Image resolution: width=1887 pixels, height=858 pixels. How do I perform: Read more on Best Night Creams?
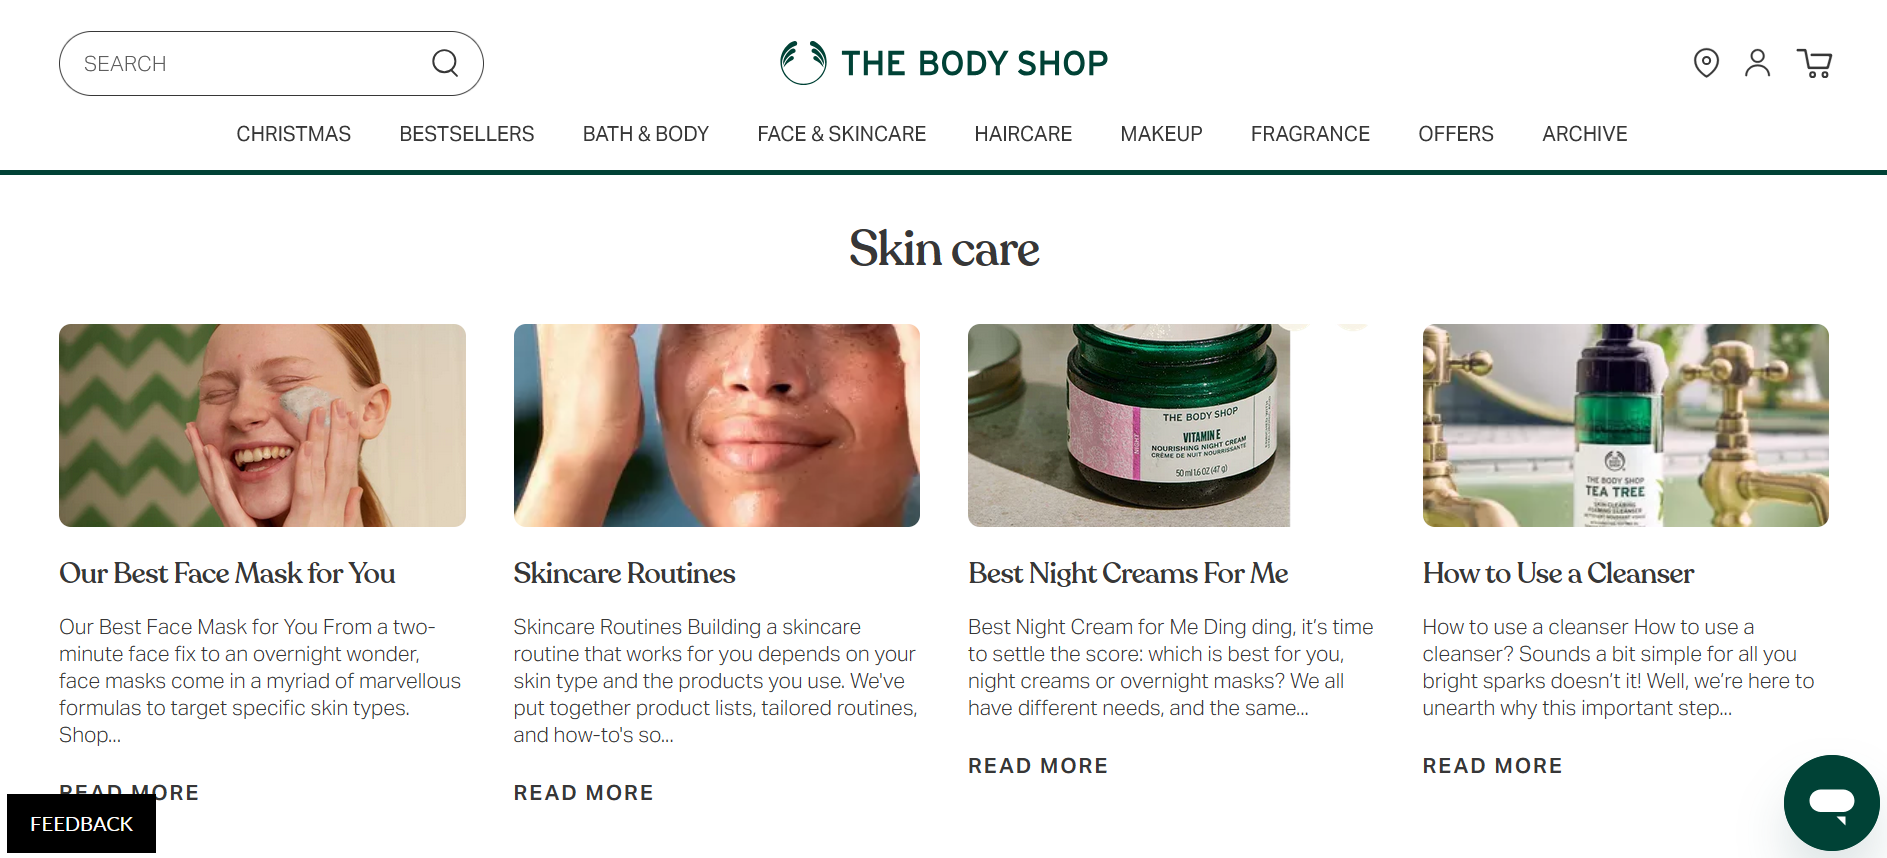(1038, 766)
